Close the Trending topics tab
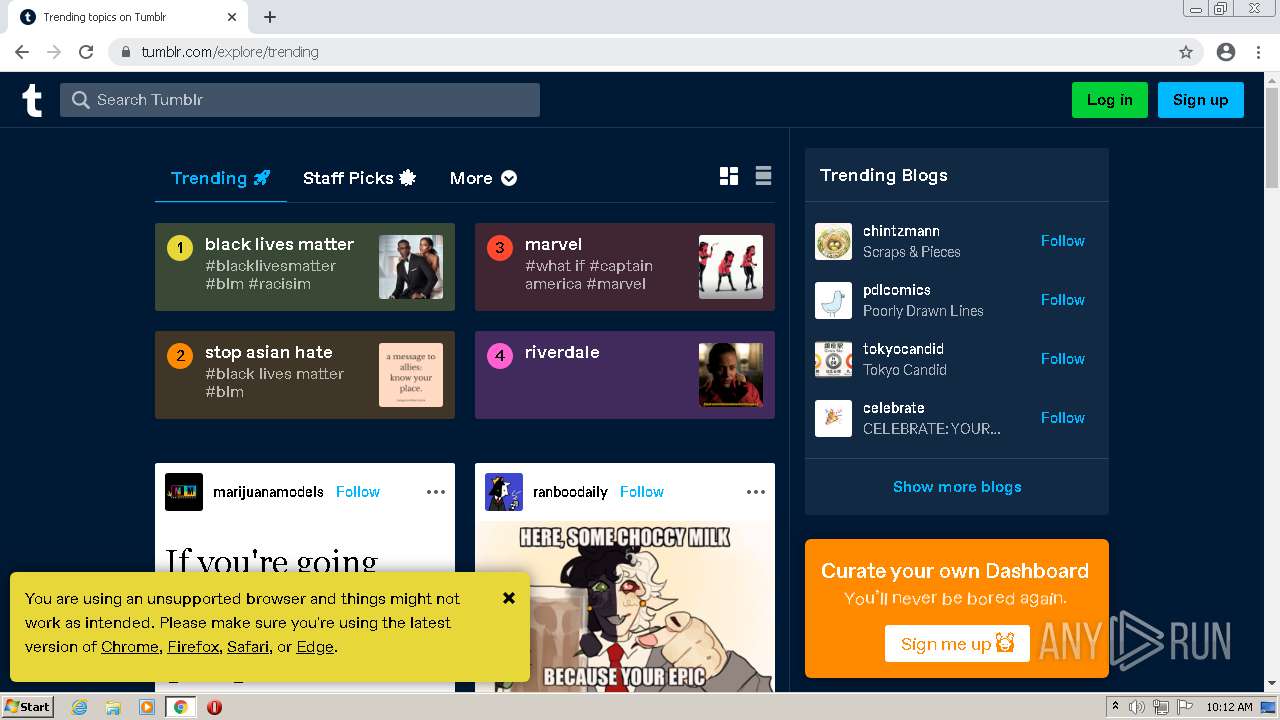1280x720 pixels. click(x=232, y=17)
